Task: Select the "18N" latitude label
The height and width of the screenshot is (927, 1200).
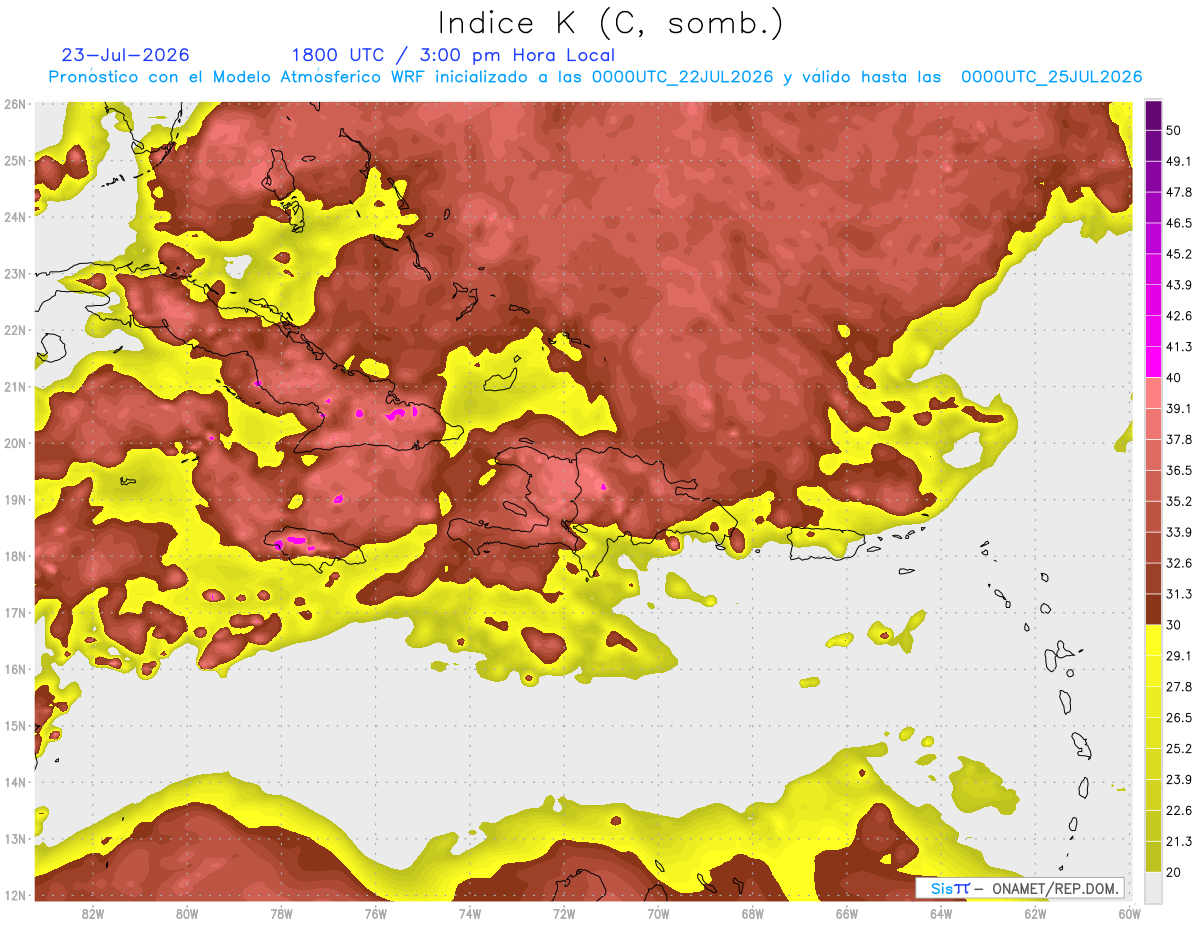Action: pos(15,556)
